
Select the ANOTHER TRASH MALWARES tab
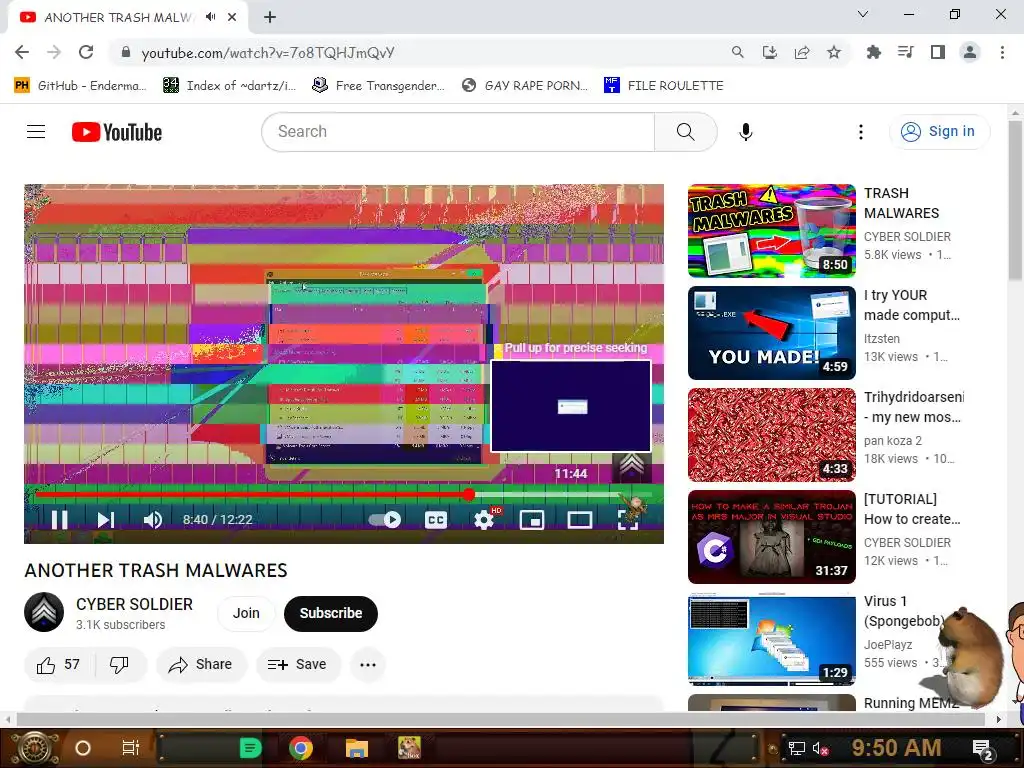(x=128, y=18)
